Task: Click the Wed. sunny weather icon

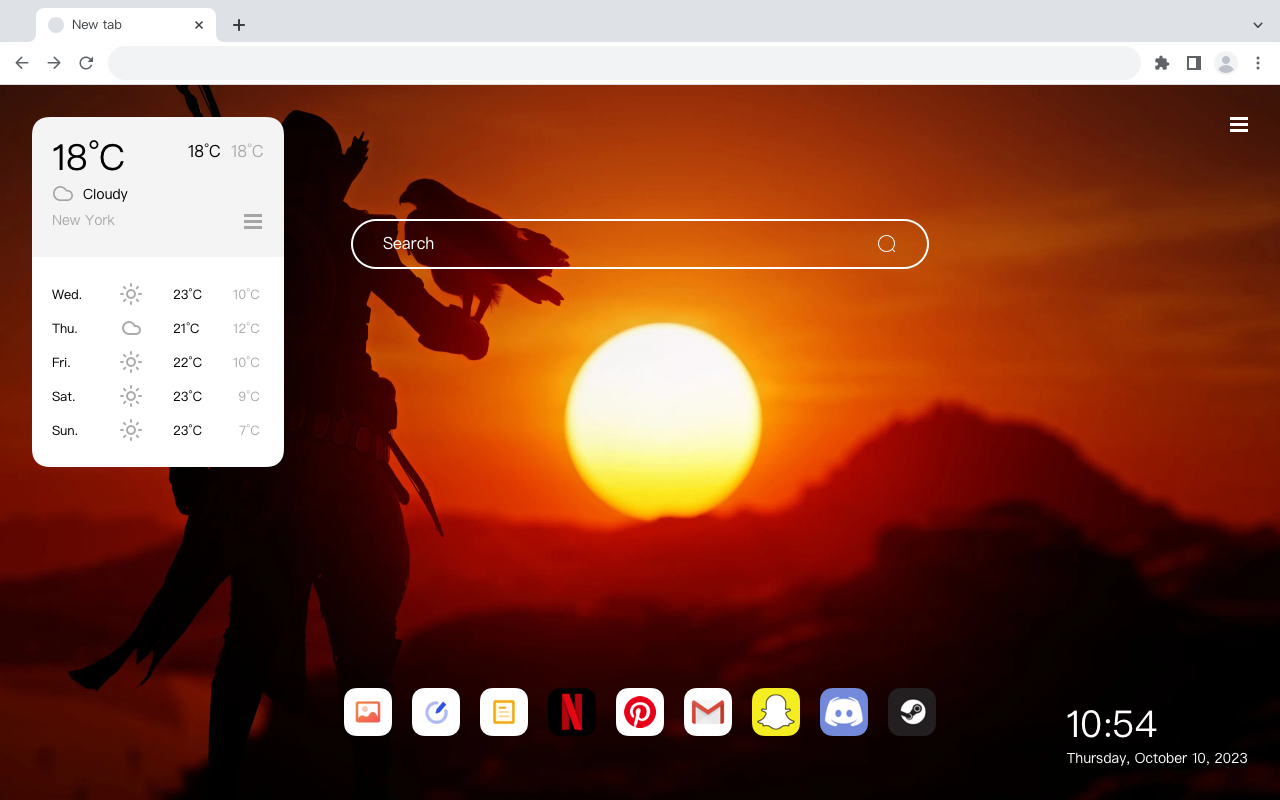Action: click(131, 294)
